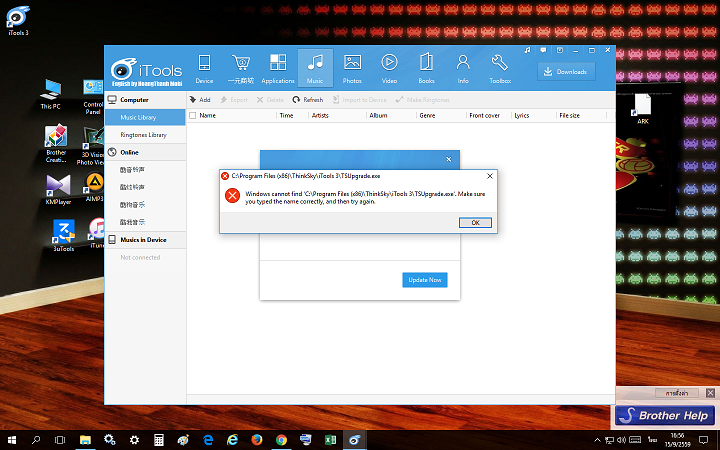Click the Downloads button
The width and height of the screenshot is (720, 450).
[566, 72]
